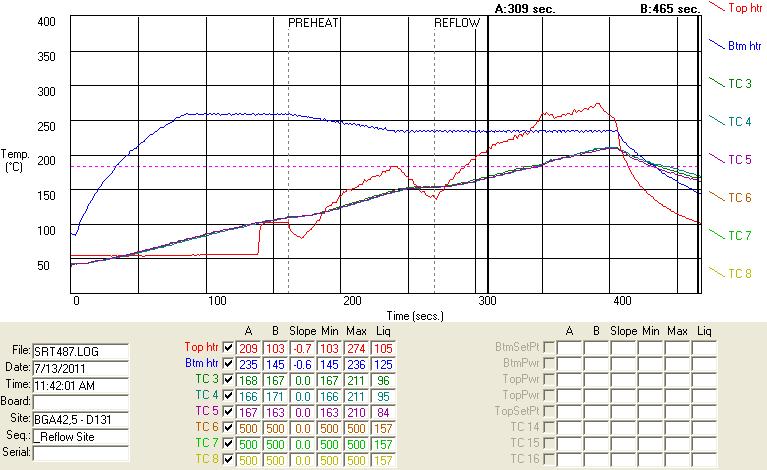767x470 pixels.
Task: Click the Site field BGA42,5 - D131
Action: tap(81, 419)
